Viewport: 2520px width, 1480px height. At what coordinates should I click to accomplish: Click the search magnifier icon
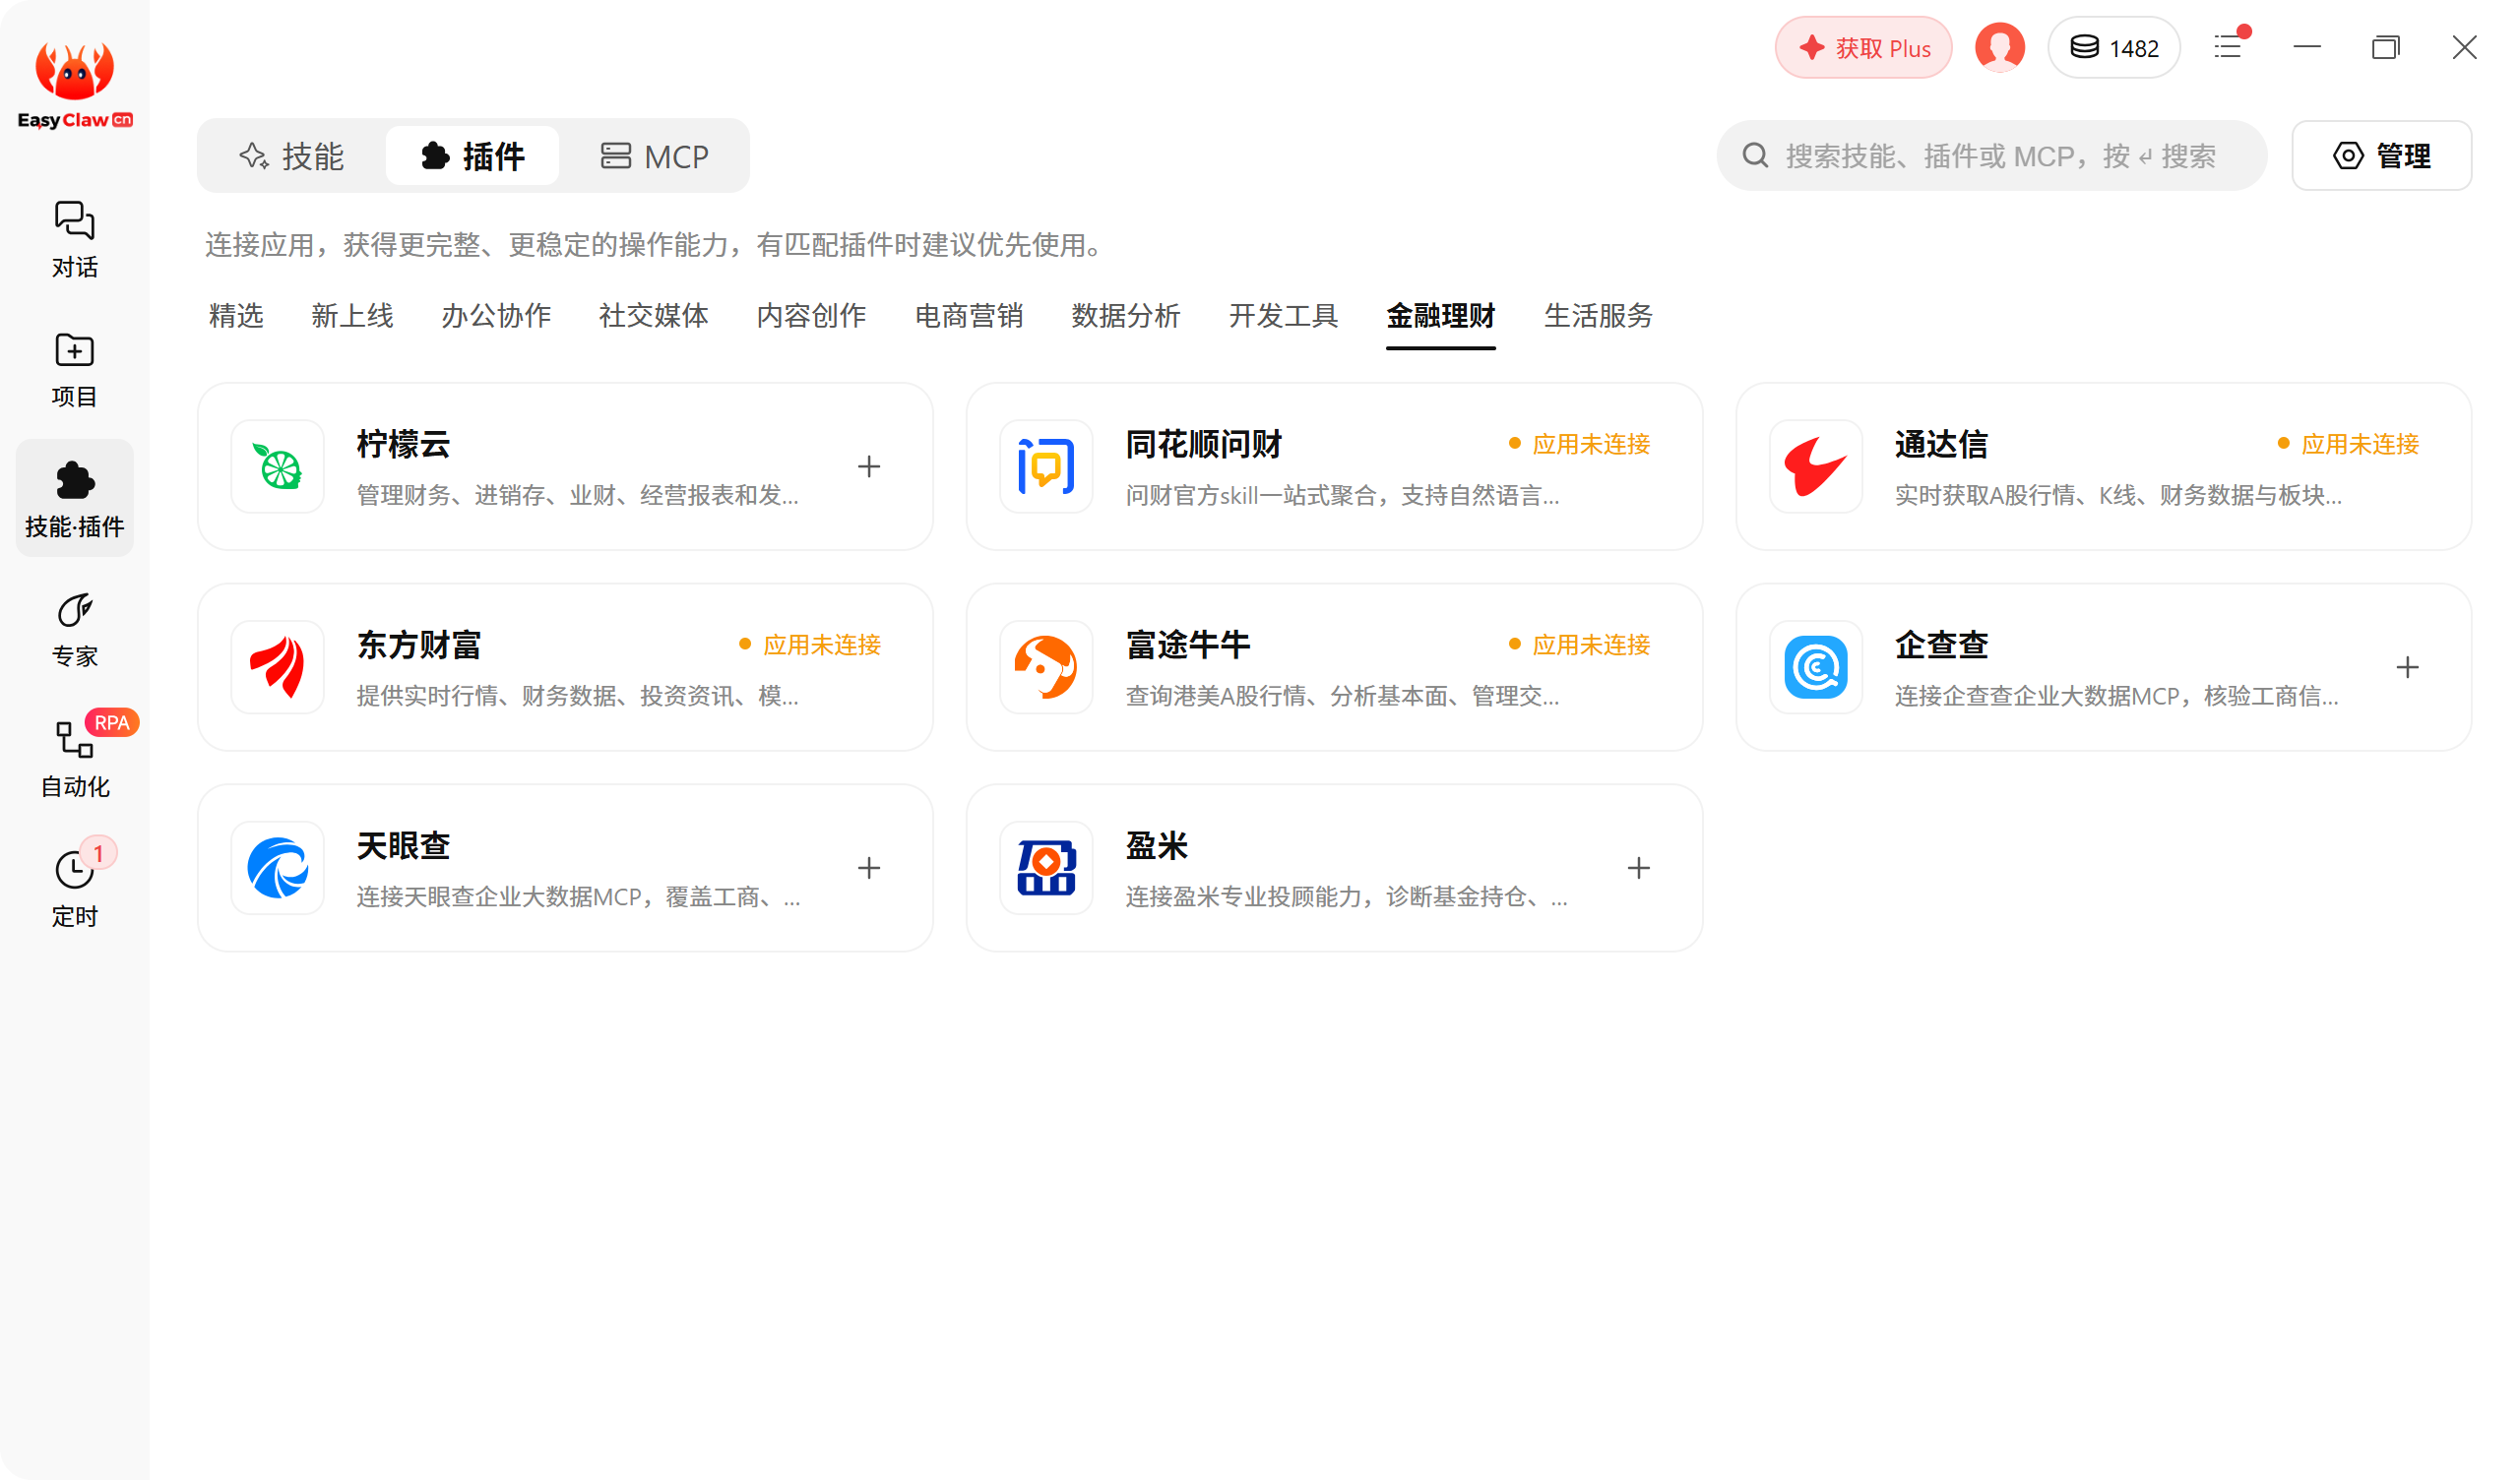(1756, 156)
